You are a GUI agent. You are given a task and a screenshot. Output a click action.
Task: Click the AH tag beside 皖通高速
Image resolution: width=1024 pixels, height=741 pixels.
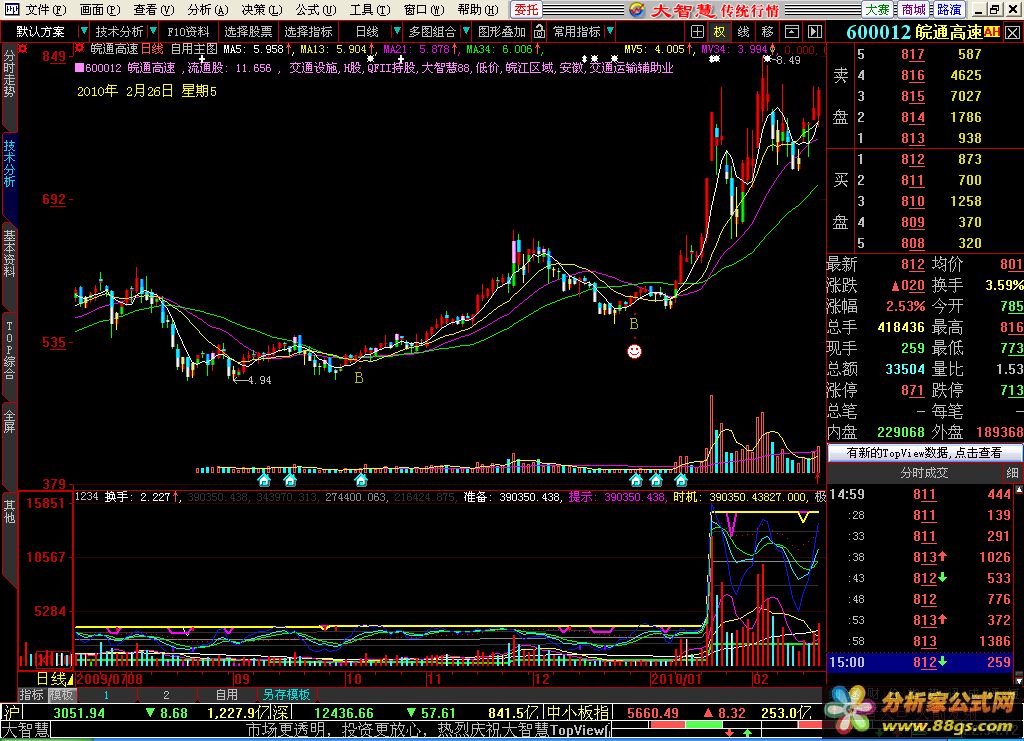click(x=991, y=31)
